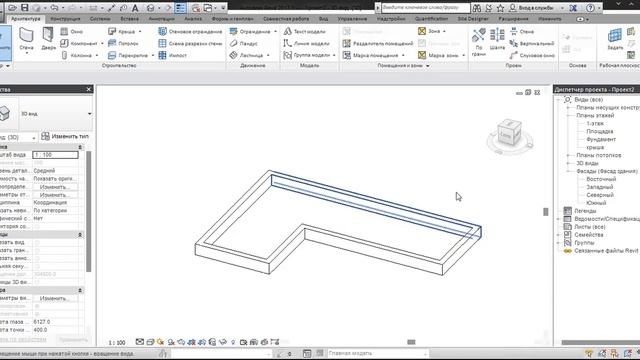Viewport: 640px width, 360px height.
Task: Expand 3D виды node in project browser
Action: pyautogui.click(x=568, y=163)
